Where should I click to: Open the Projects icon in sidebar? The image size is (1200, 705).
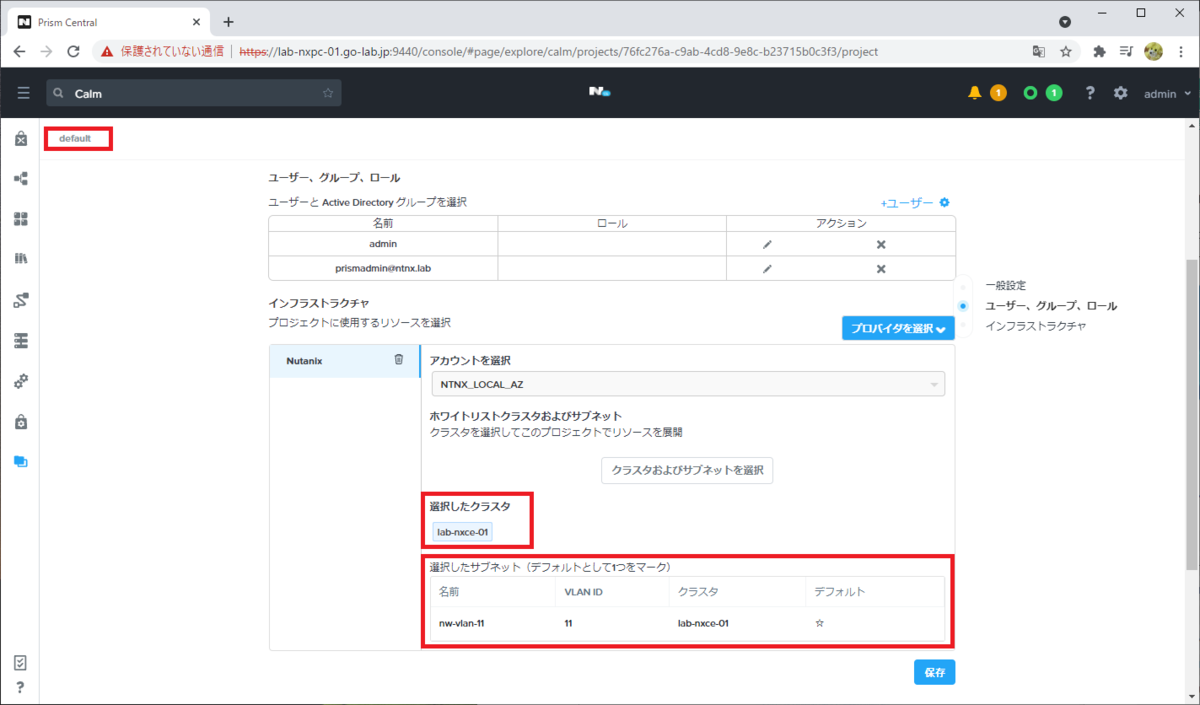(x=21, y=462)
